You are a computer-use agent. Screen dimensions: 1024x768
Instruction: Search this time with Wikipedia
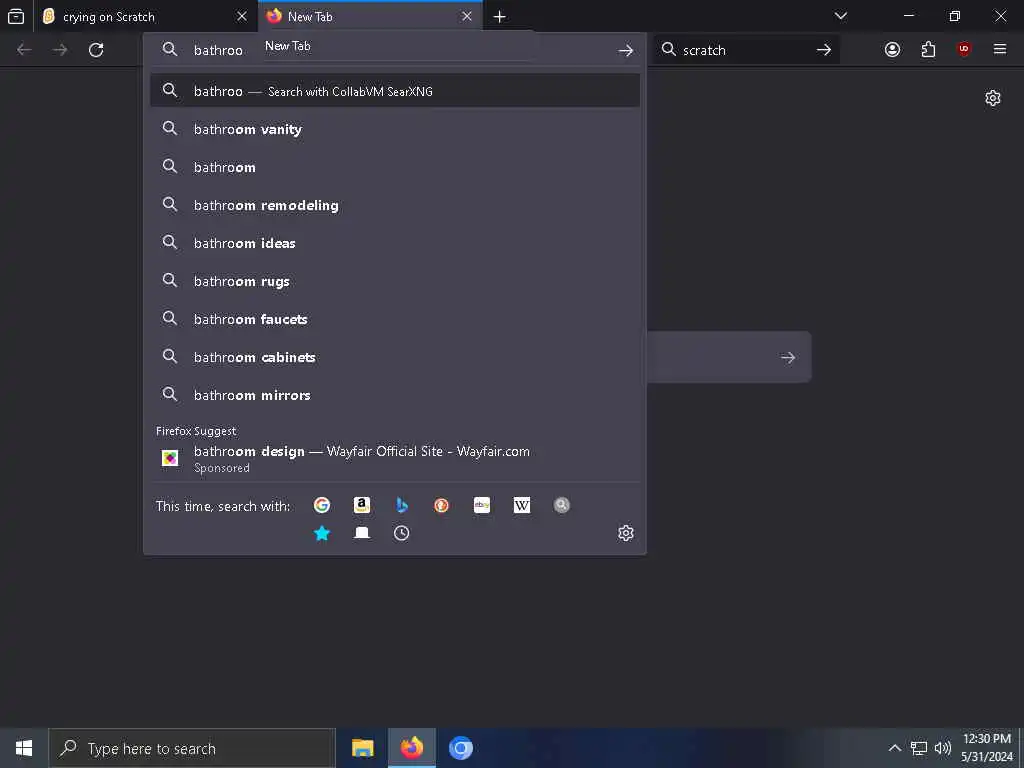tap(522, 505)
